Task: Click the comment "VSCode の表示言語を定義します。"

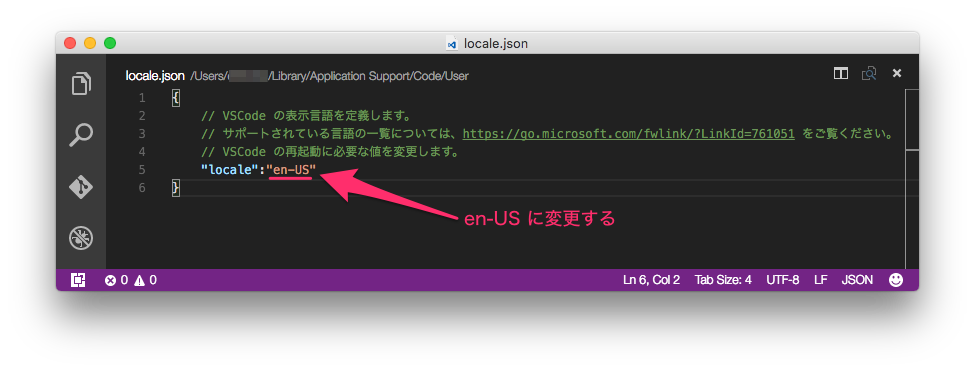Action: coord(306,116)
